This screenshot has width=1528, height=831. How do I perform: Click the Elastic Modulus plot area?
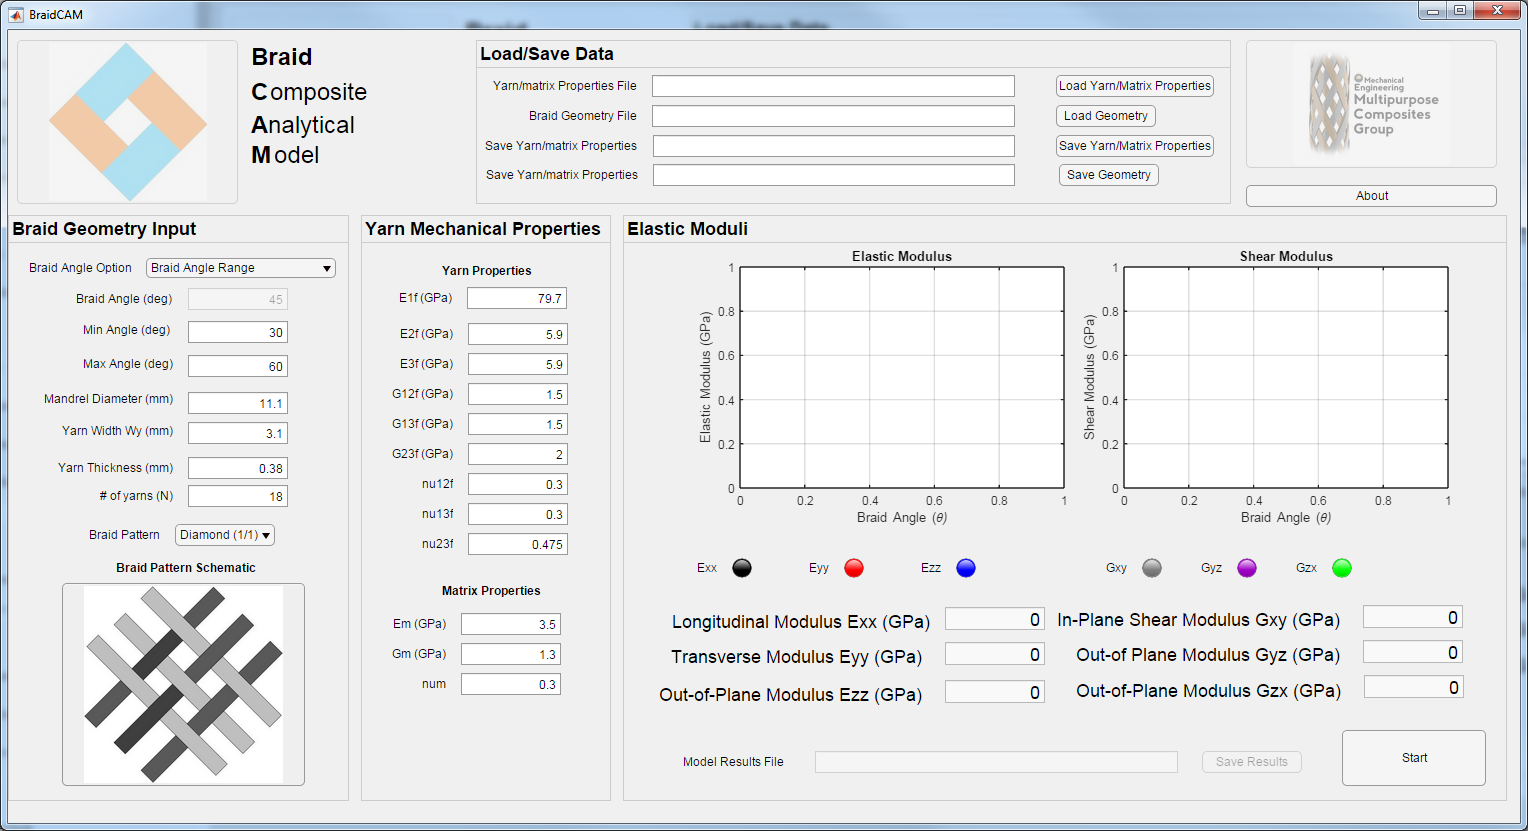coord(902,378)
